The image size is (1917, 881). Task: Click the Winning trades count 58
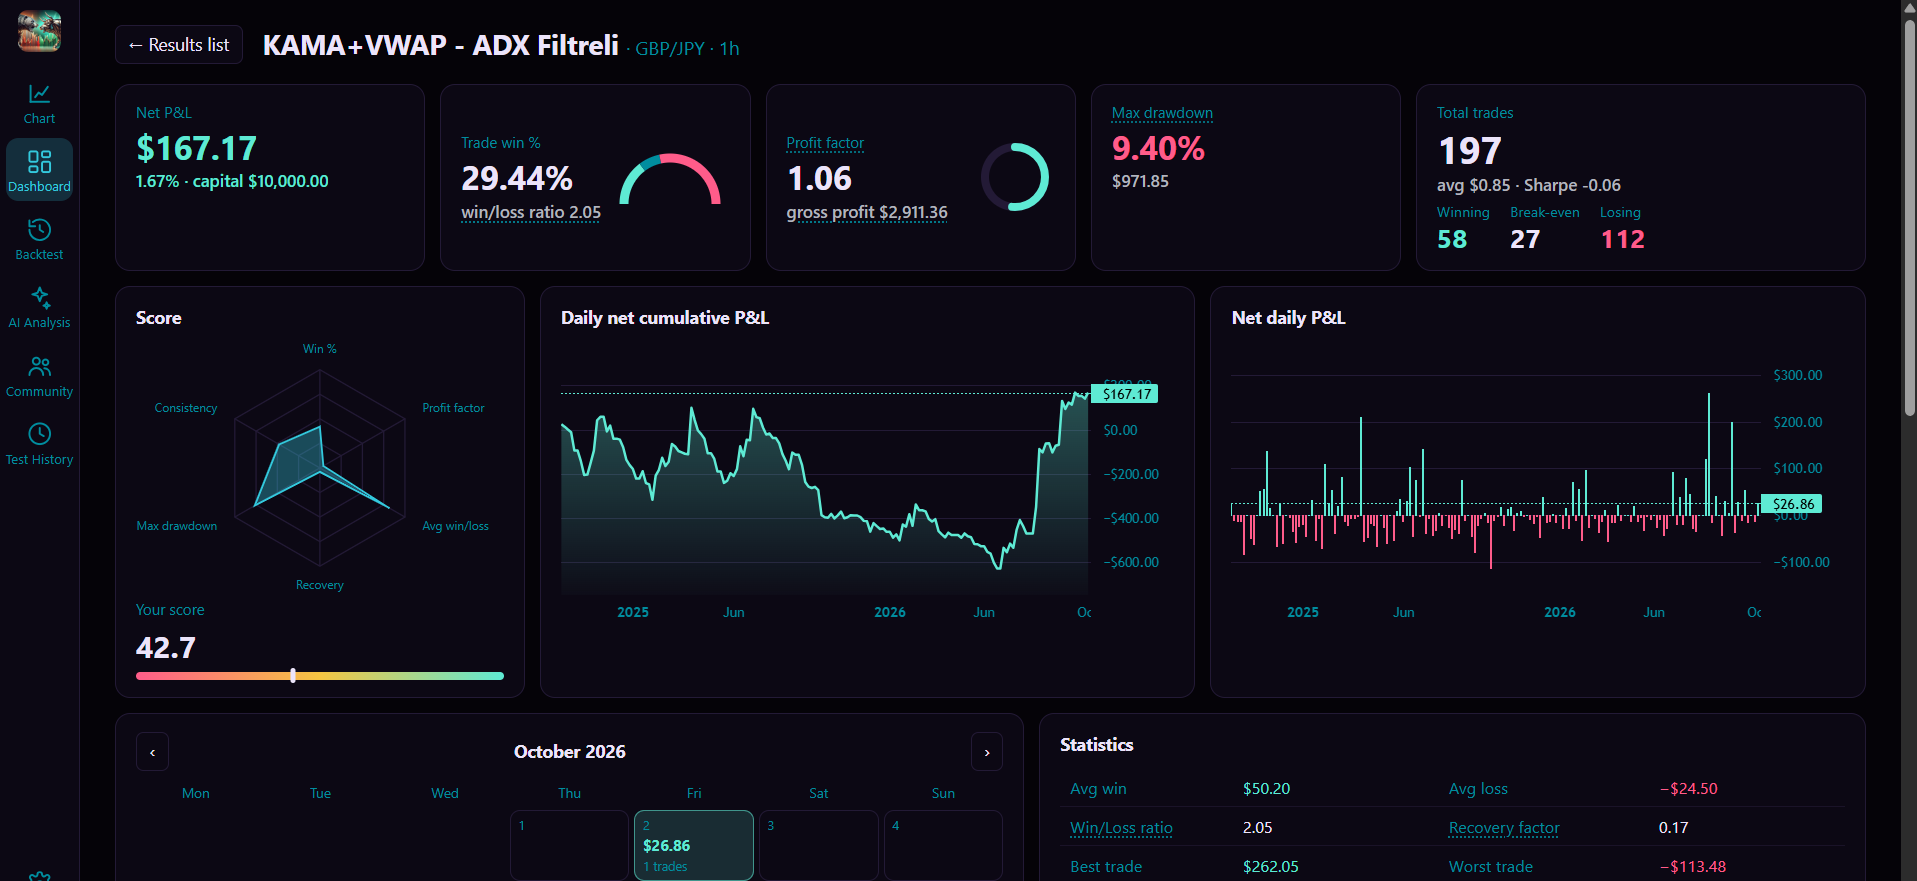(x=1452, y=239)
